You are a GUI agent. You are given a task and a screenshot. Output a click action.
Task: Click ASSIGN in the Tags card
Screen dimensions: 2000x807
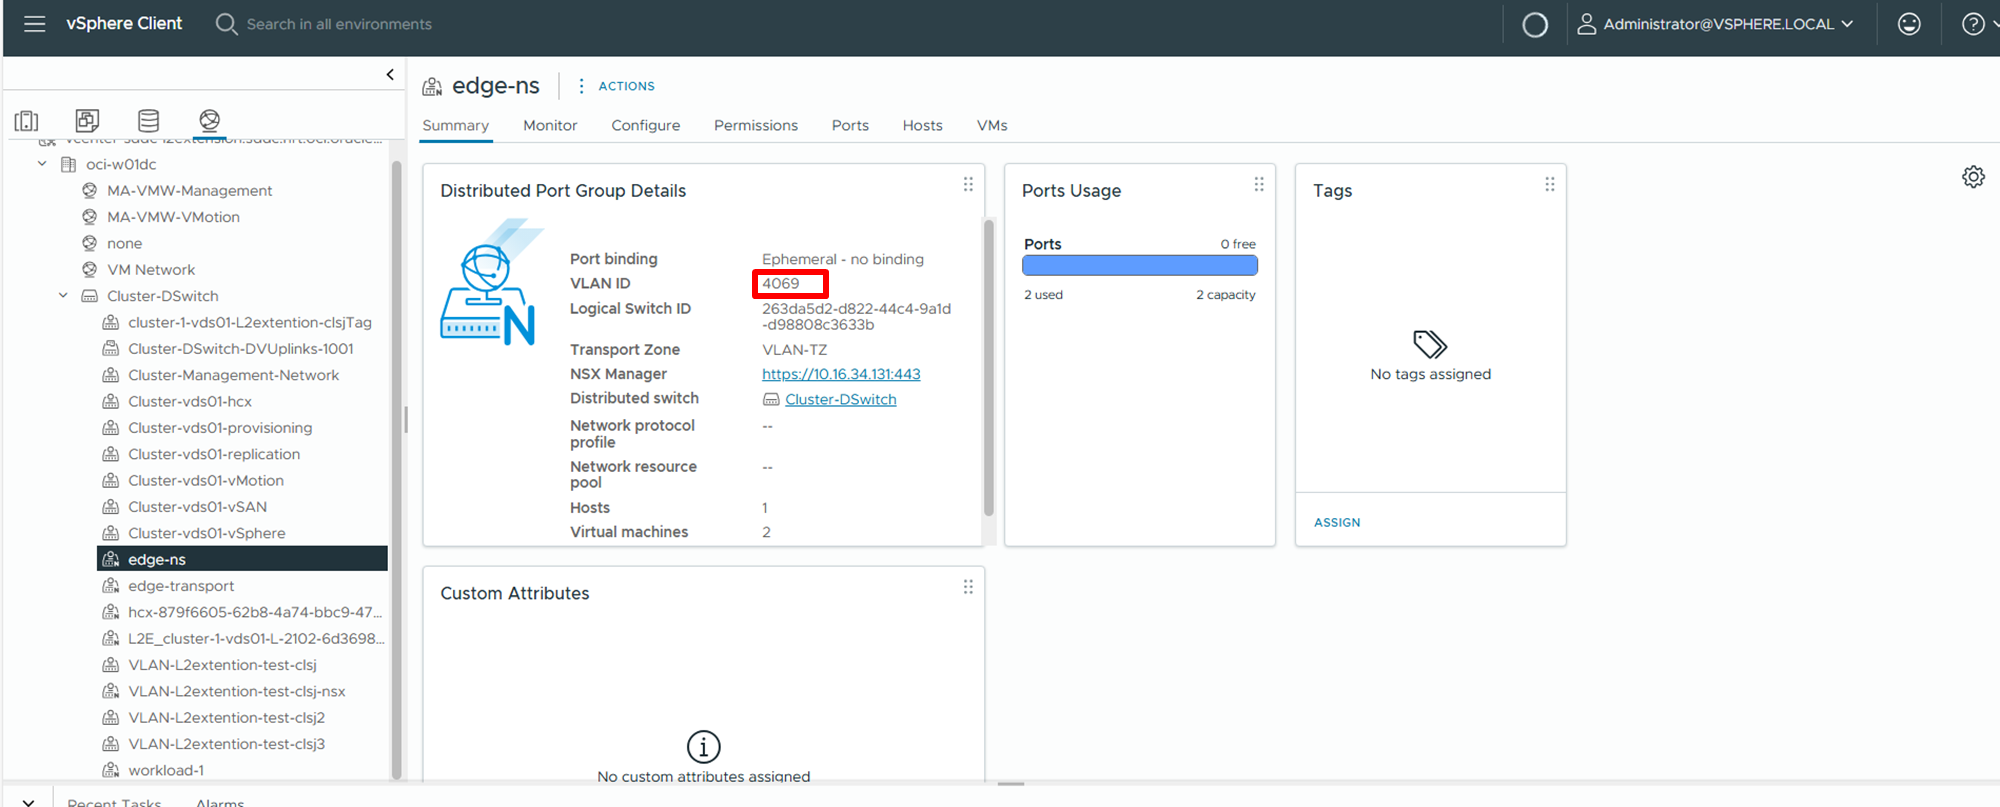pyautogui.click(x=1337, y=522)
